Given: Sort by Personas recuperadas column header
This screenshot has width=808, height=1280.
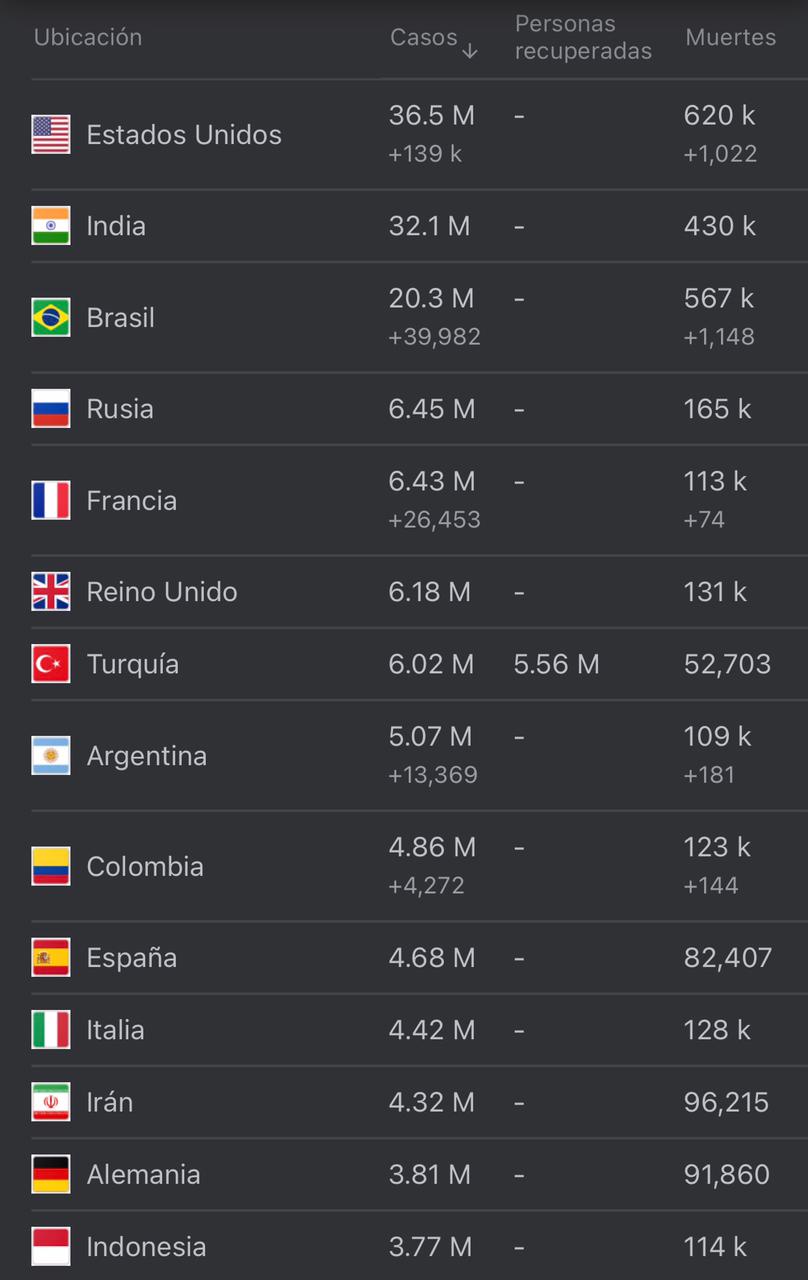Looking at the screenshot, I should (x=583, y=37).
